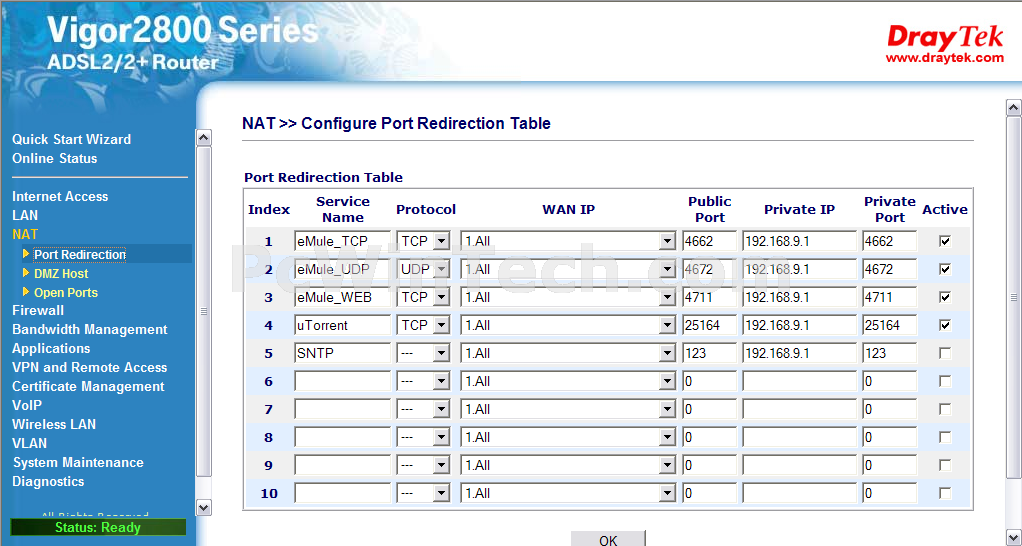The image size is (1022, 546).
Task: Click the main page scroll-up arrow
Action: [1014, 108]
